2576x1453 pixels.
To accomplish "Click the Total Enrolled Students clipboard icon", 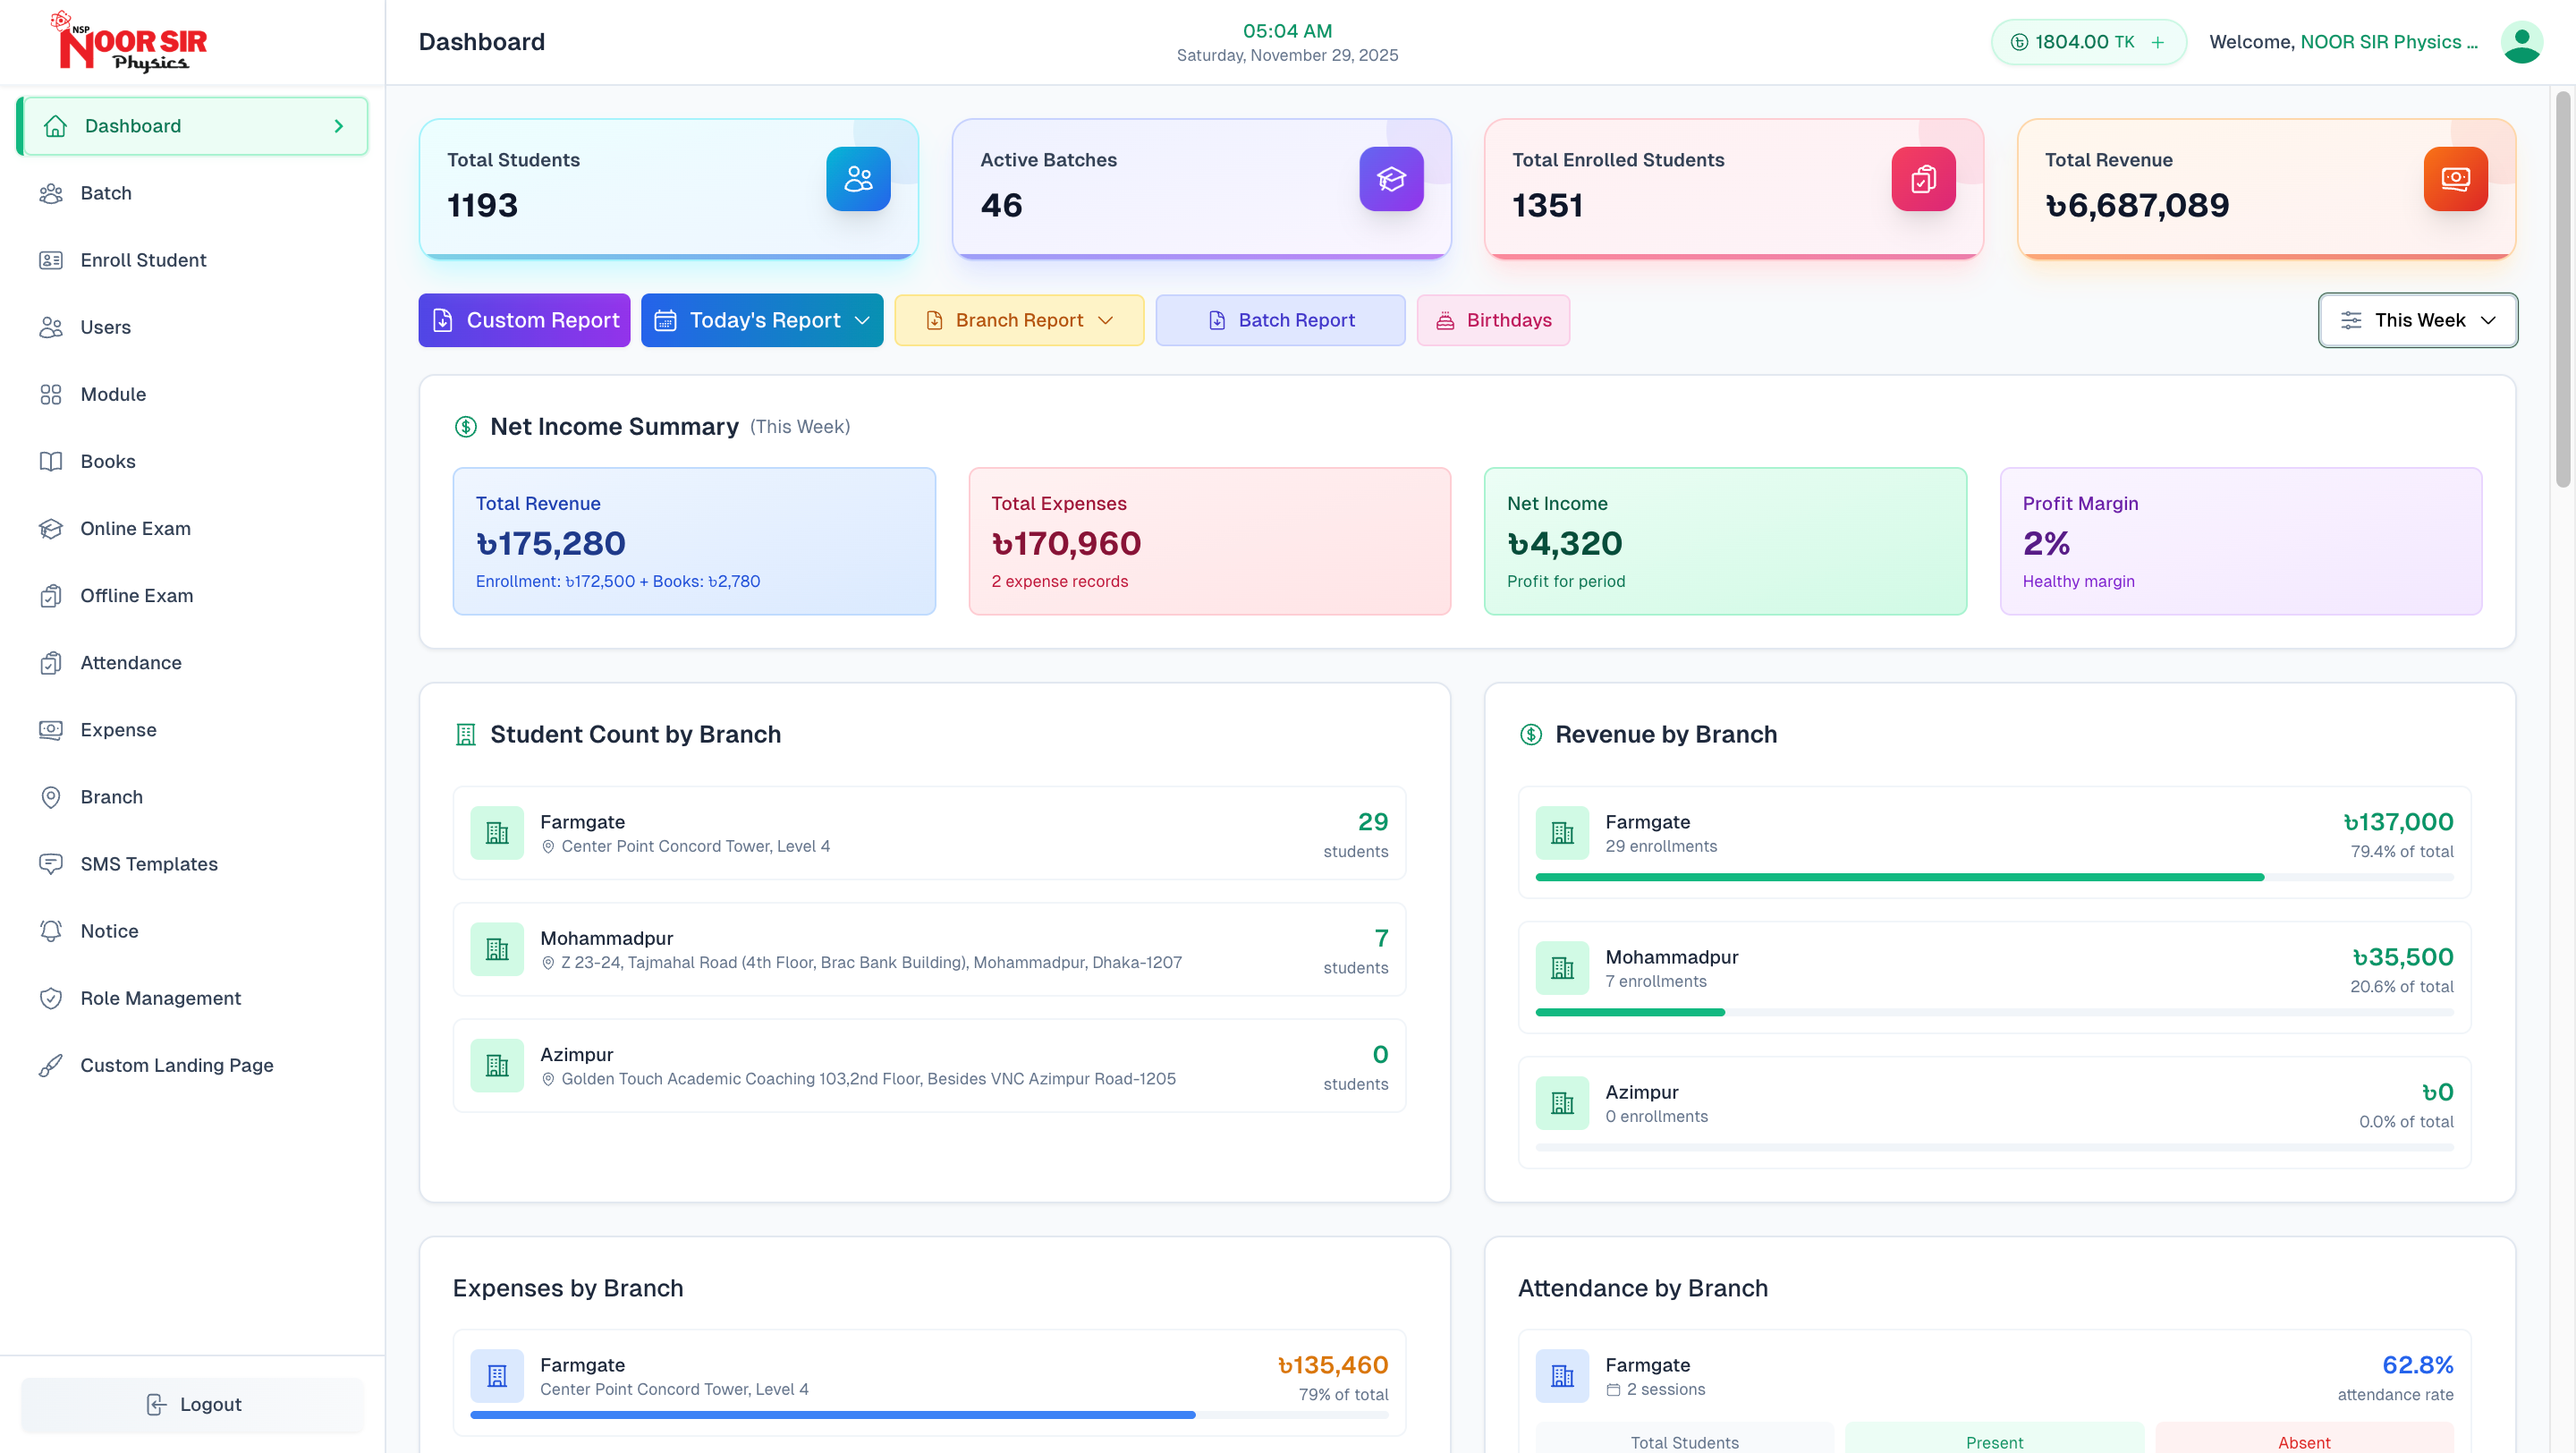I will click(x=1922, y=179).
